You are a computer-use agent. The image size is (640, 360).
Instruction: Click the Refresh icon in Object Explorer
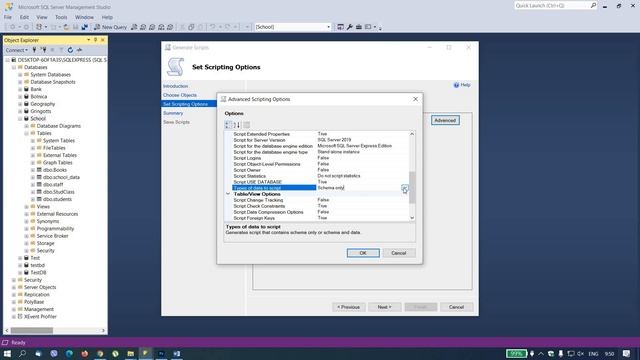tap(70, 50)
